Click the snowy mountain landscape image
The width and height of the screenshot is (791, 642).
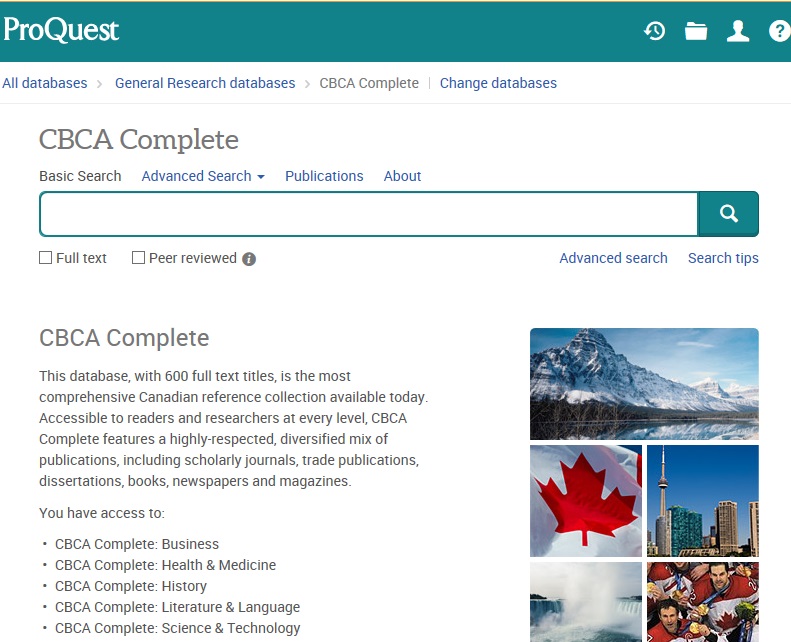(x=644, y=384)
